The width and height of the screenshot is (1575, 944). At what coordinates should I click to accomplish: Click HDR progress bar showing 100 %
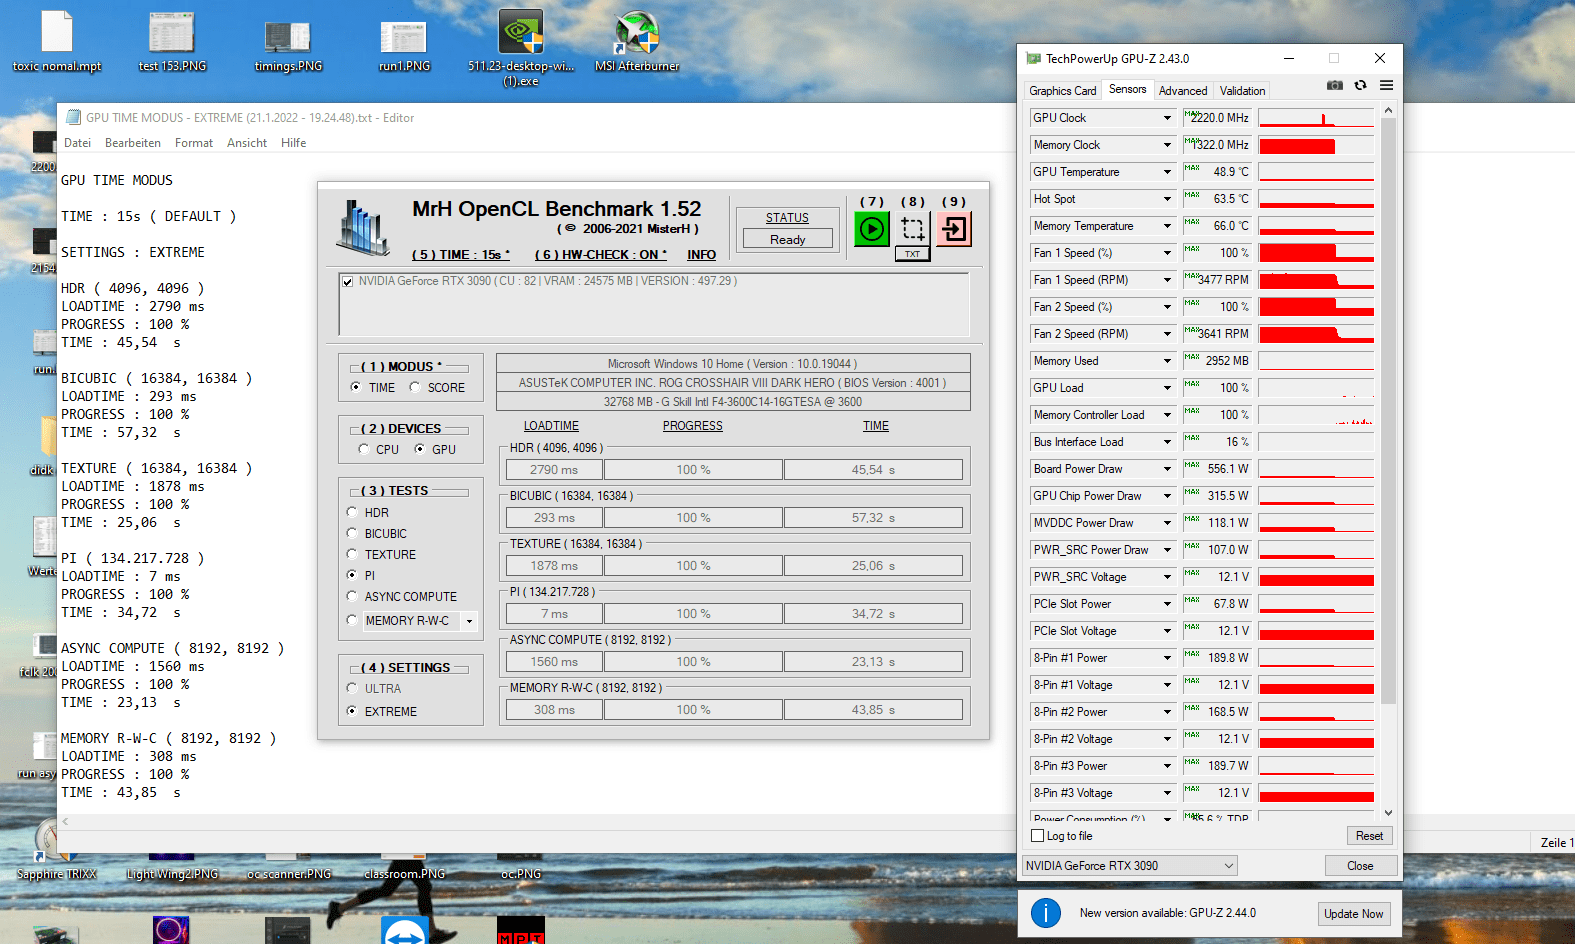693,470
